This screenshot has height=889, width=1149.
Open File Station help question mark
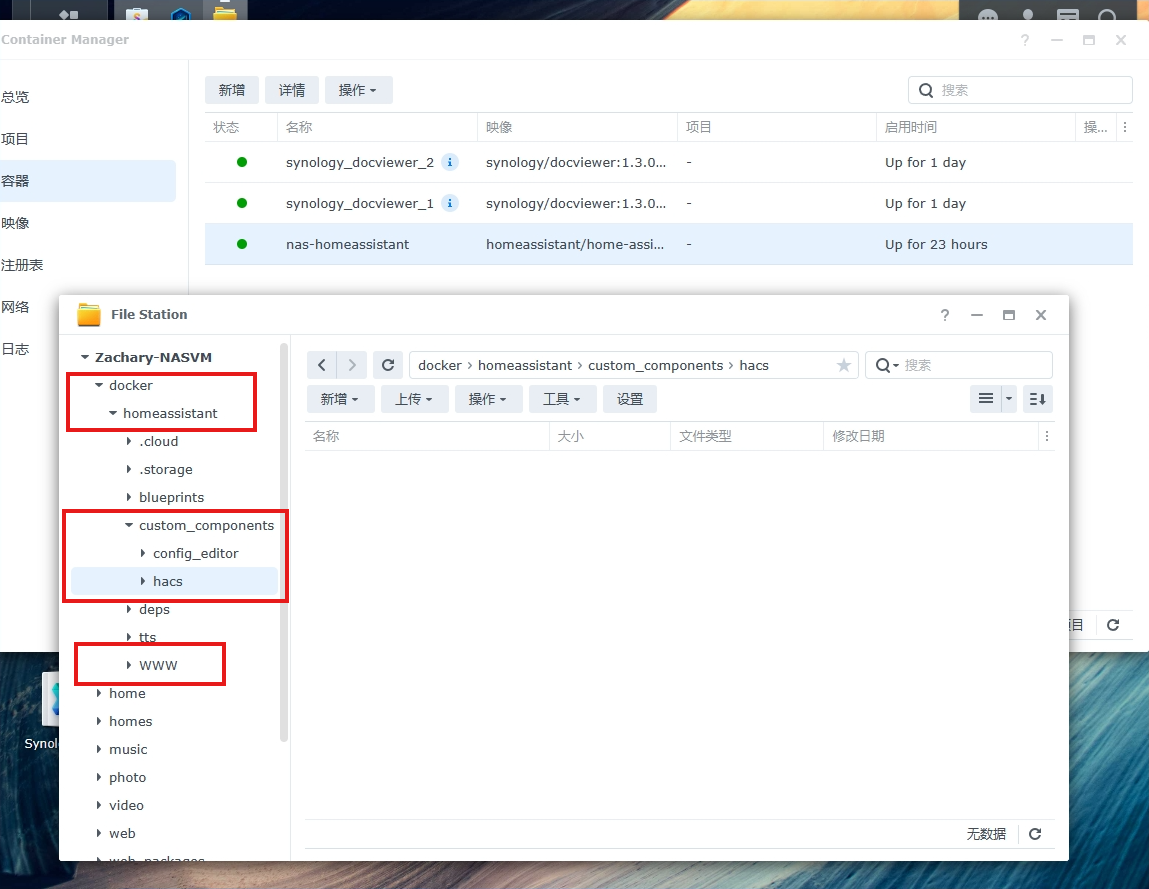click(x=945, y=314)
